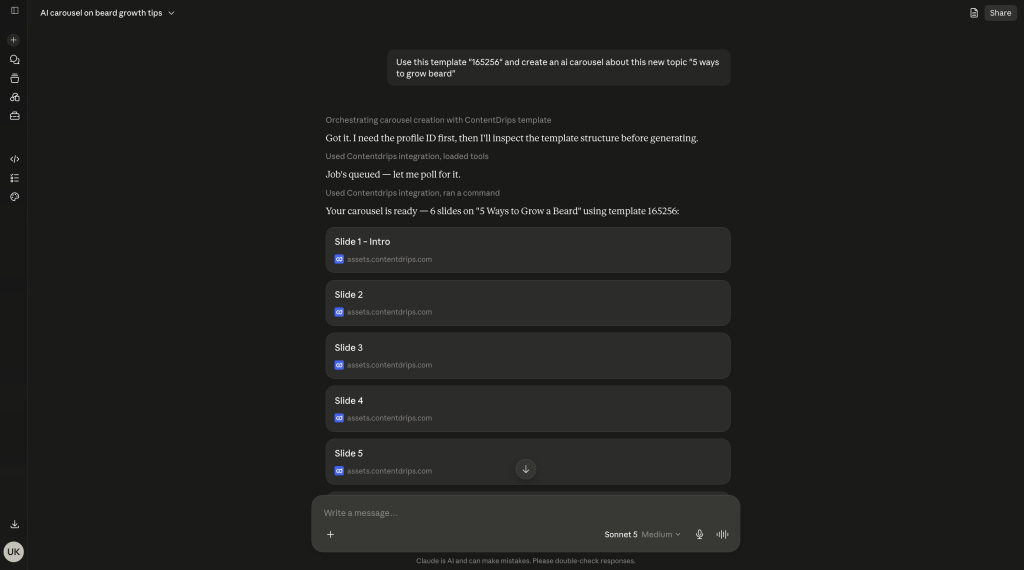
Task: Click the download icon at sidebar bottom
Action: coord(14,524)
